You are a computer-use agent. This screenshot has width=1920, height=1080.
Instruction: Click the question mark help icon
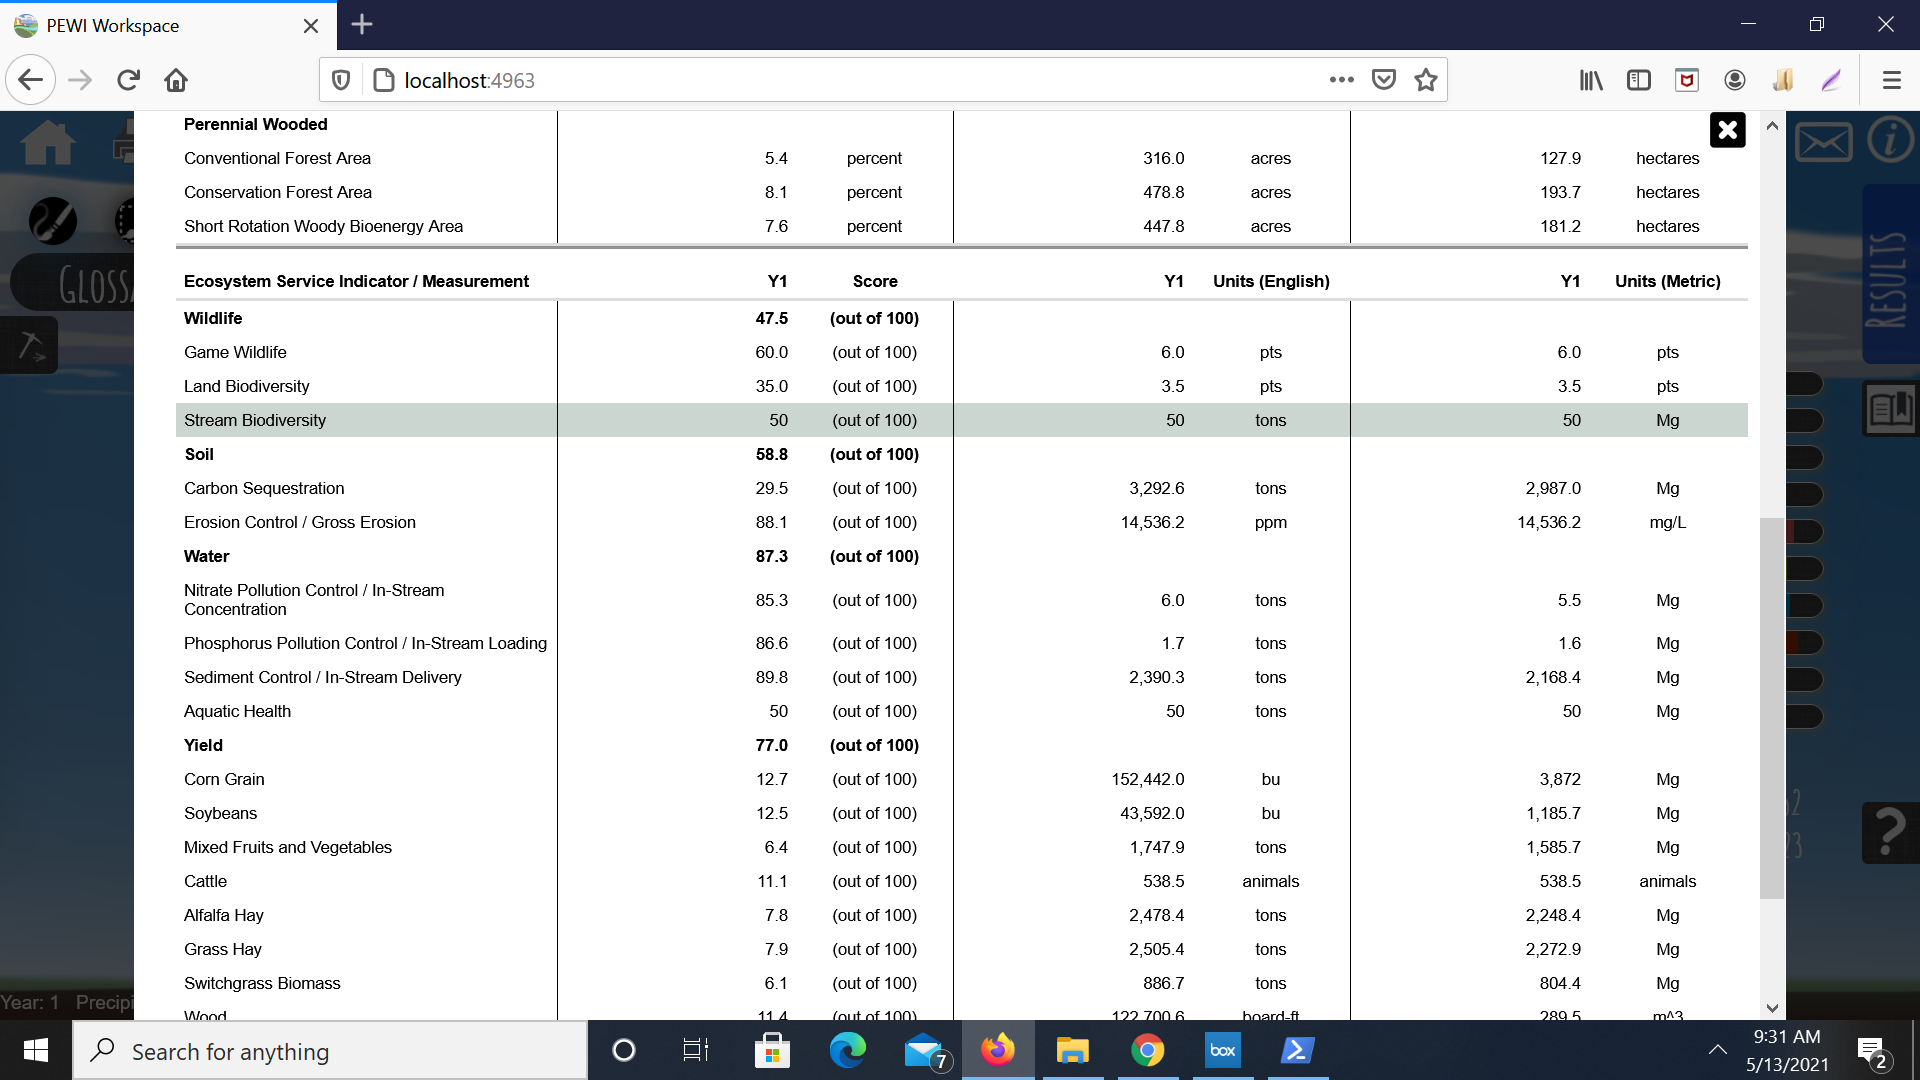pyautogui.click(x=1889, y=832)
